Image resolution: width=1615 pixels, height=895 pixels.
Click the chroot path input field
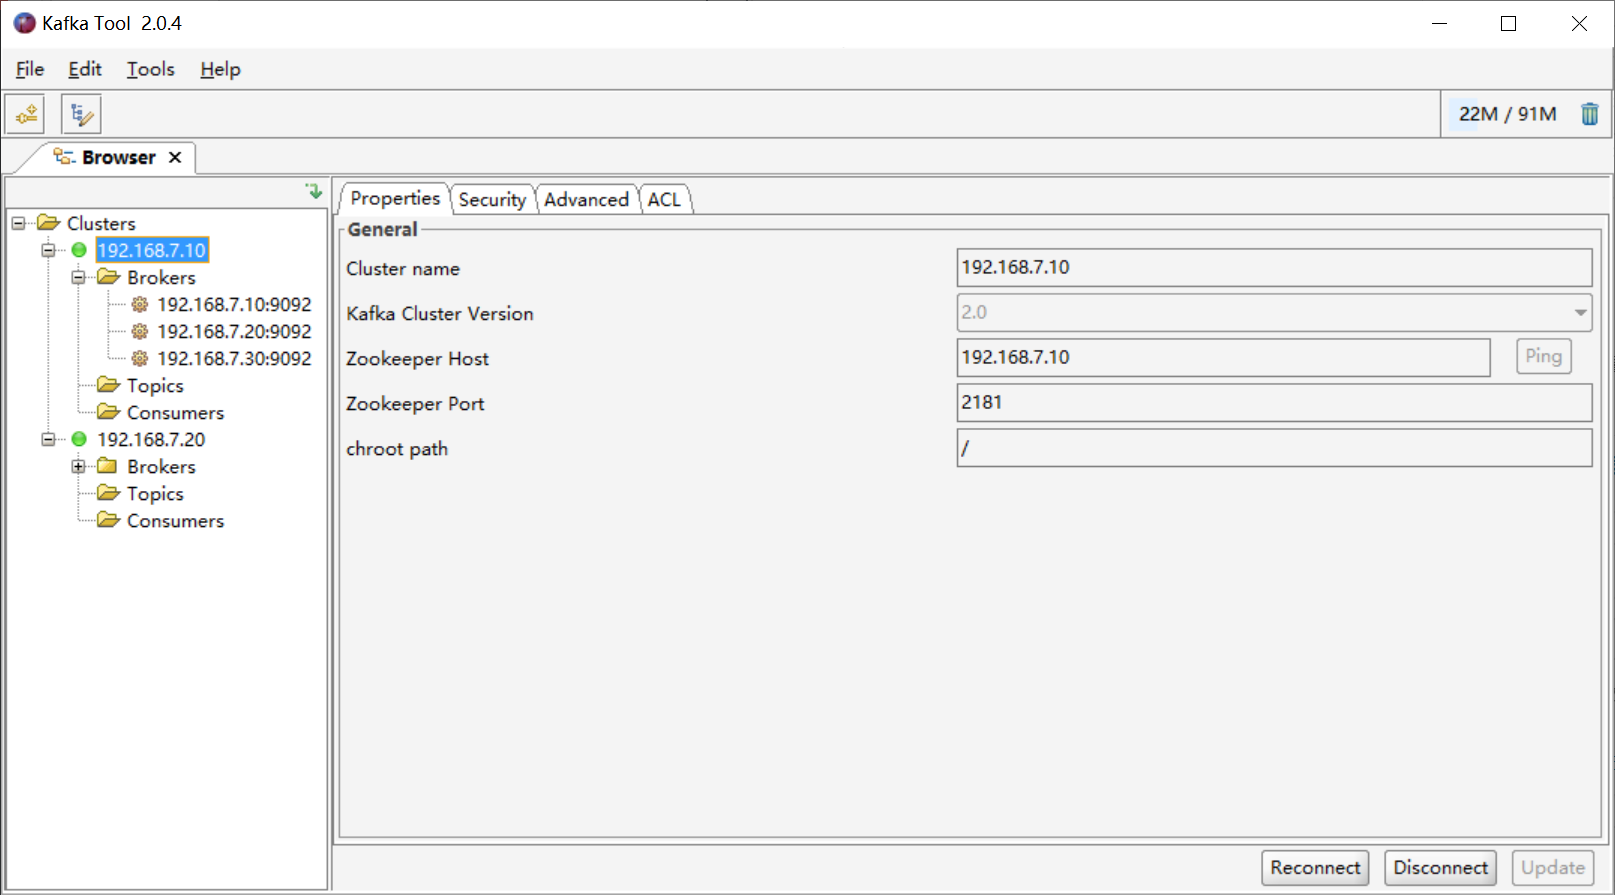point(1274,447)
